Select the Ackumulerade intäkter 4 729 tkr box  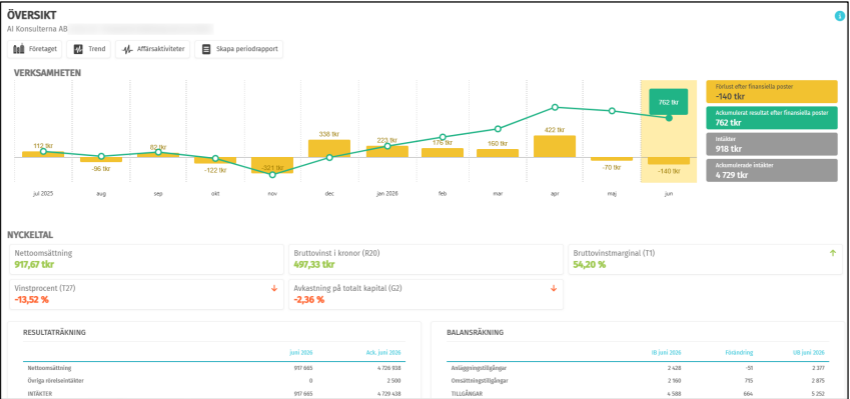coord(771,170)
